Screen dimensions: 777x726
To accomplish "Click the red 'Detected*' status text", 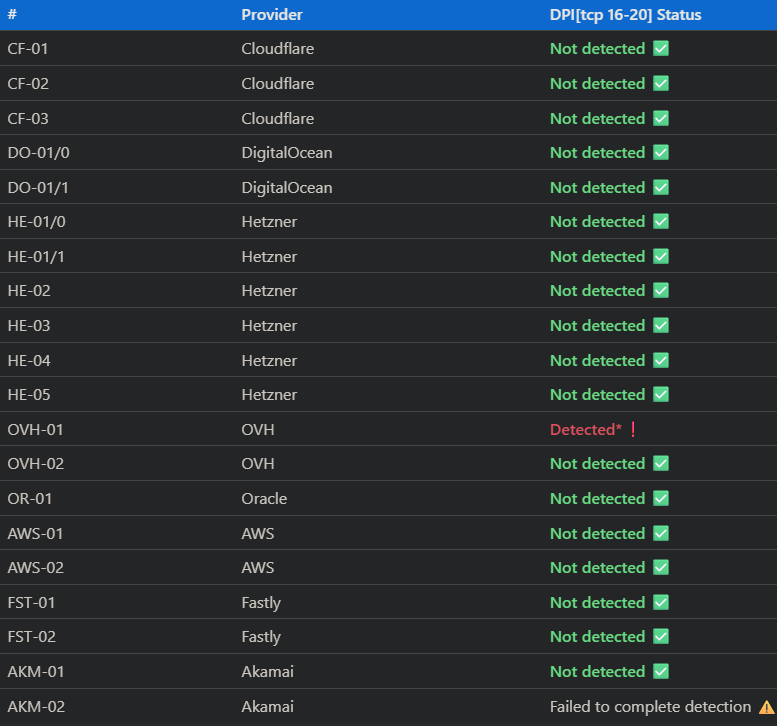I will 586,430.
